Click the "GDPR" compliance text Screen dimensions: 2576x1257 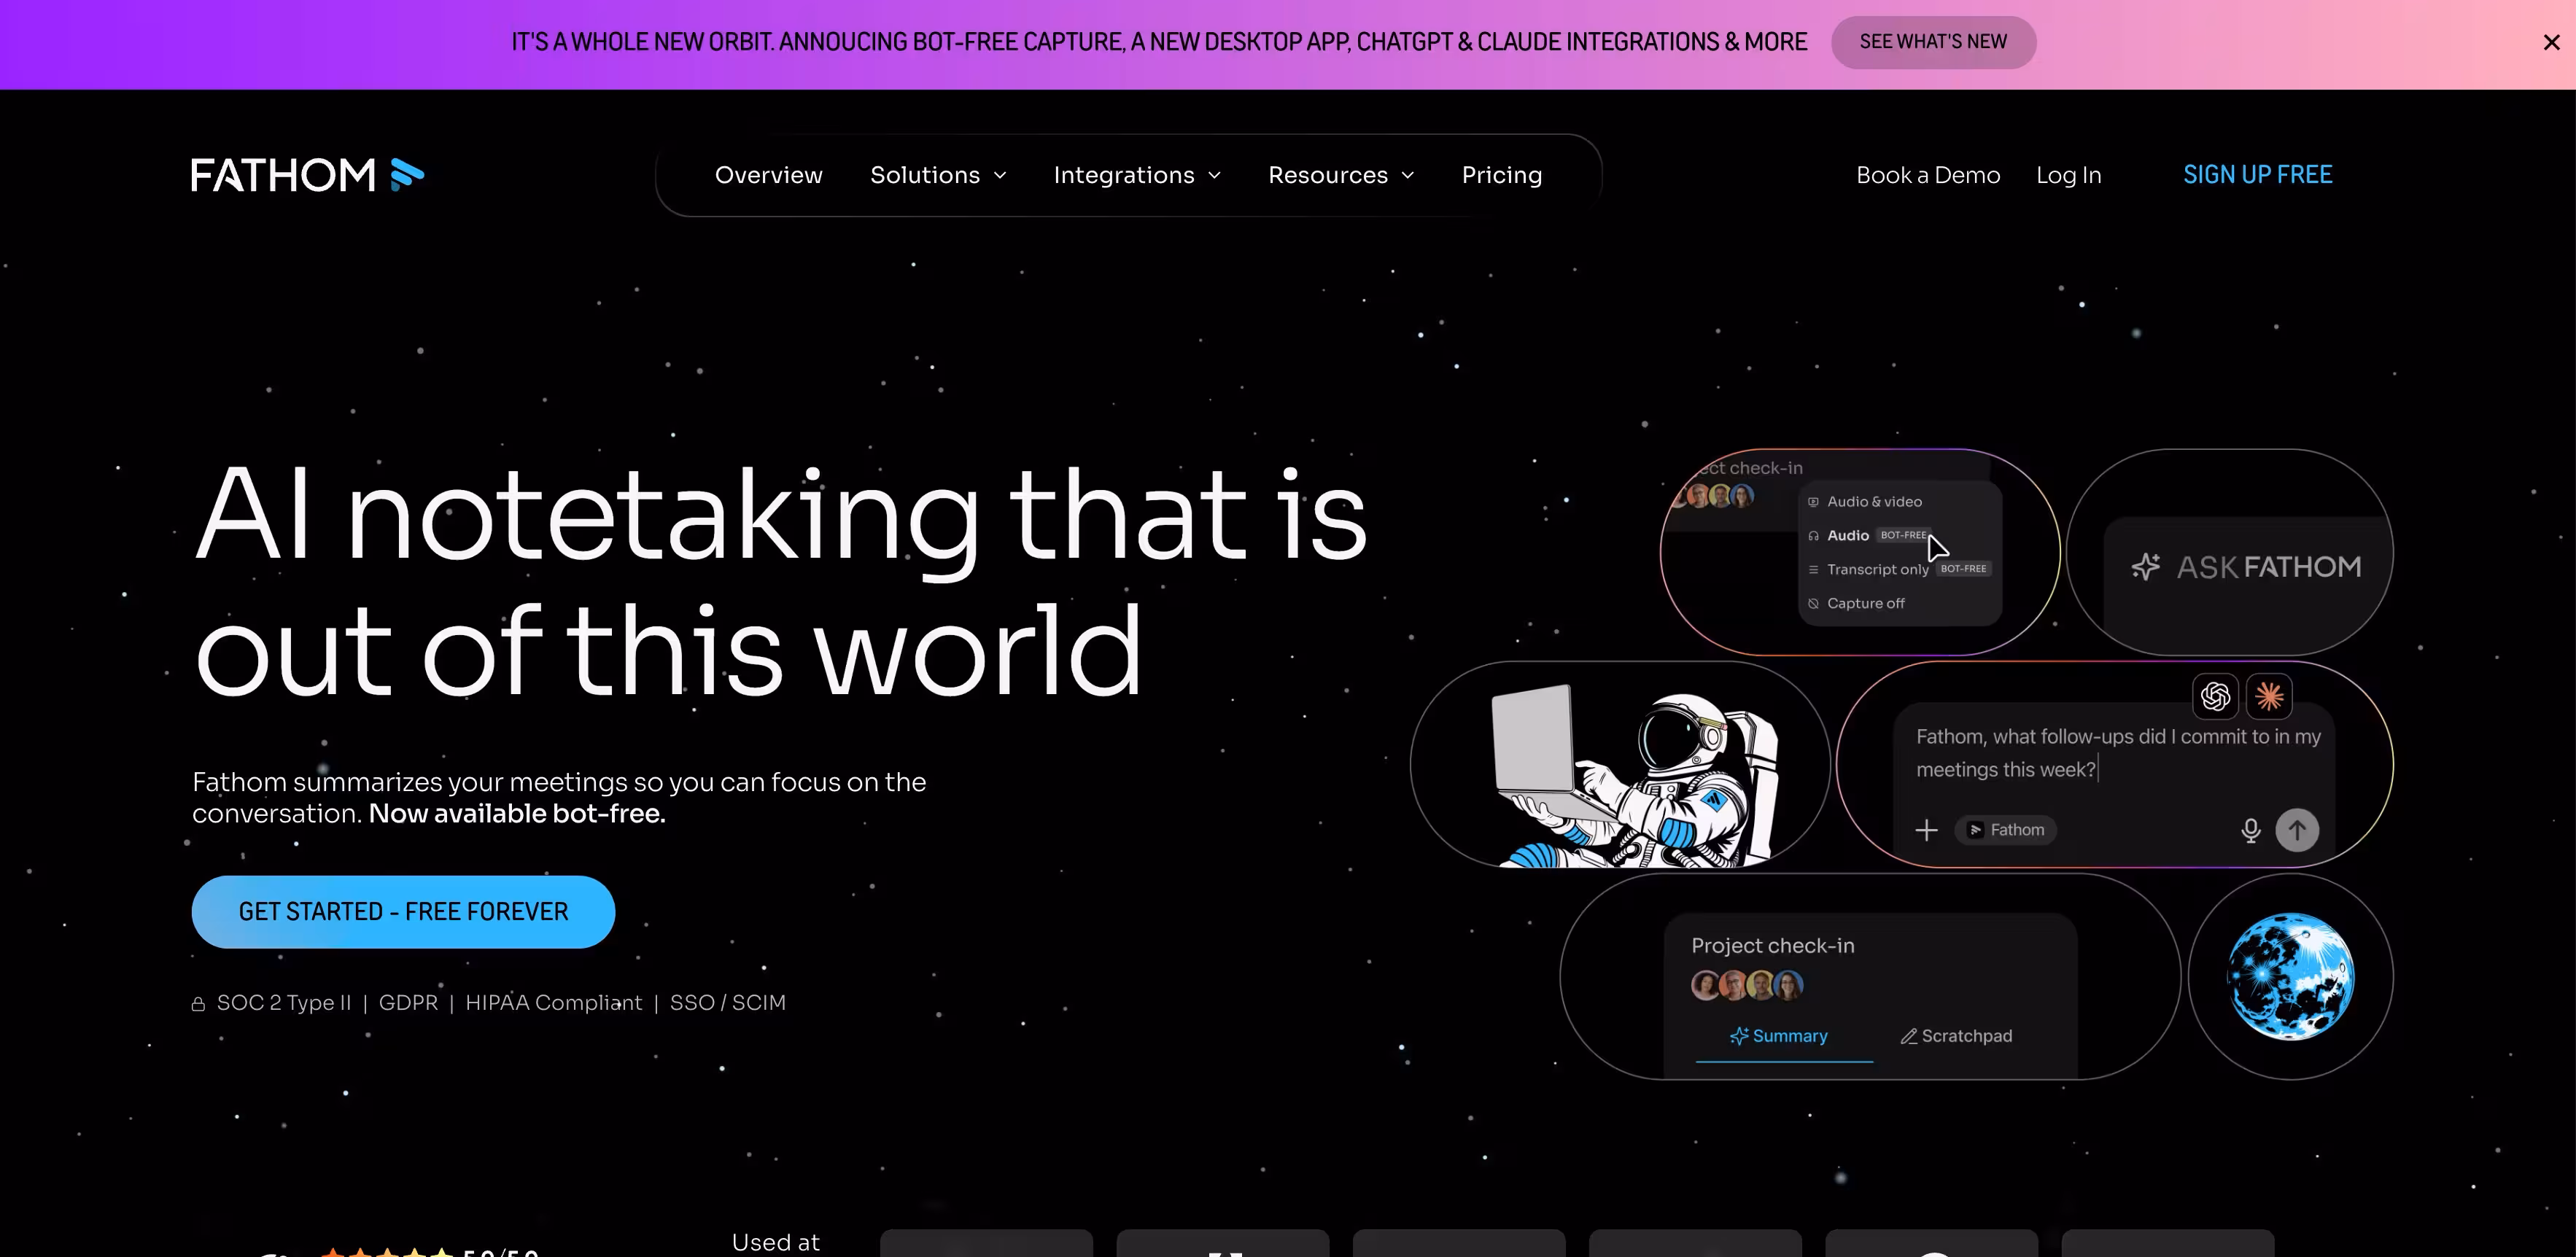[x=408, y=1003]
